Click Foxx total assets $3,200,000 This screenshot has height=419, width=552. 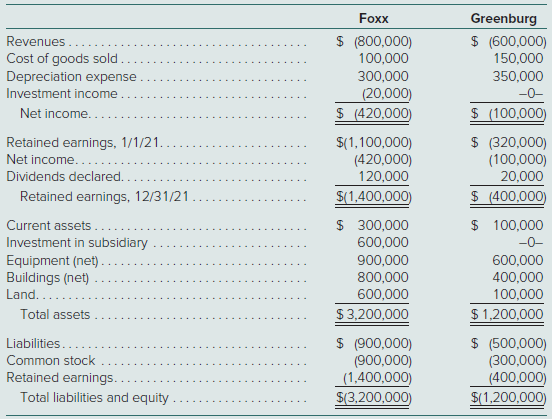point(372,314)
